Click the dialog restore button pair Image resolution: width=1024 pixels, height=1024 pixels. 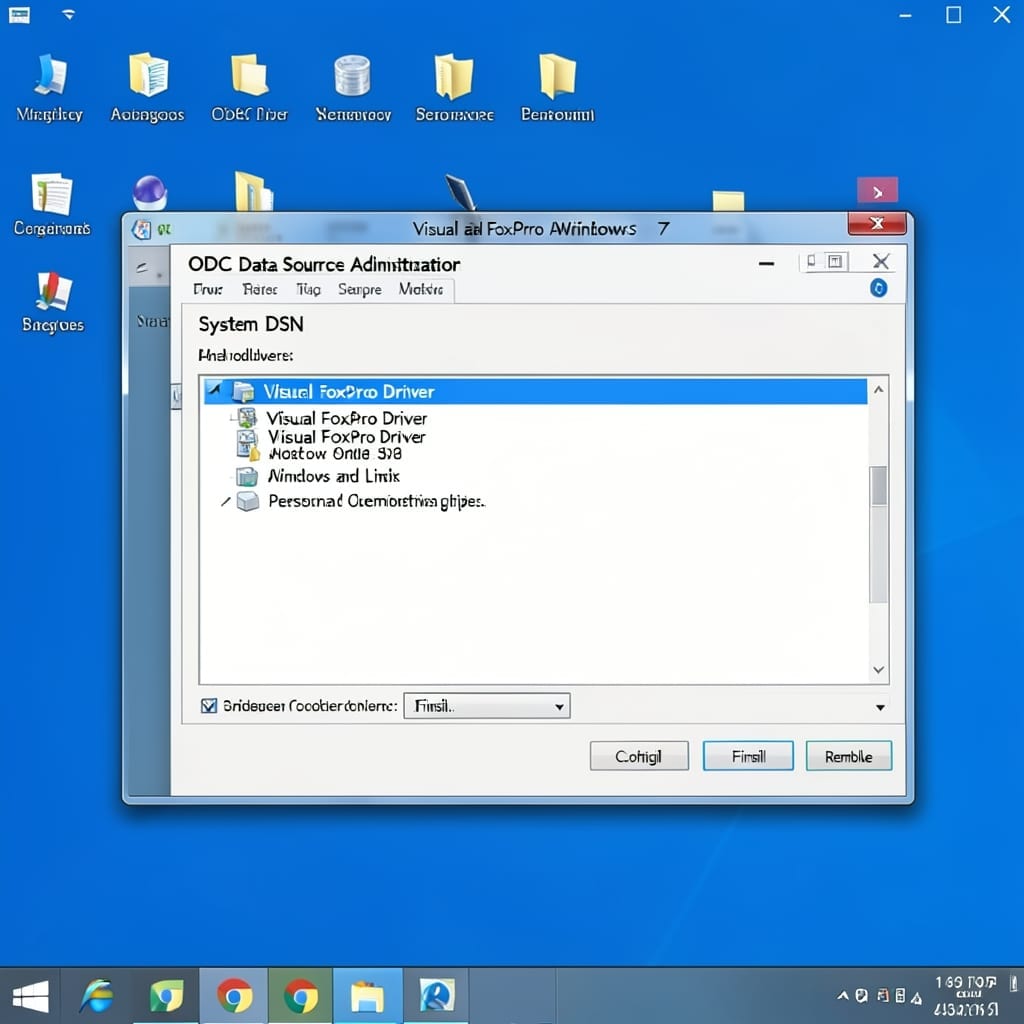pos(824,262)
